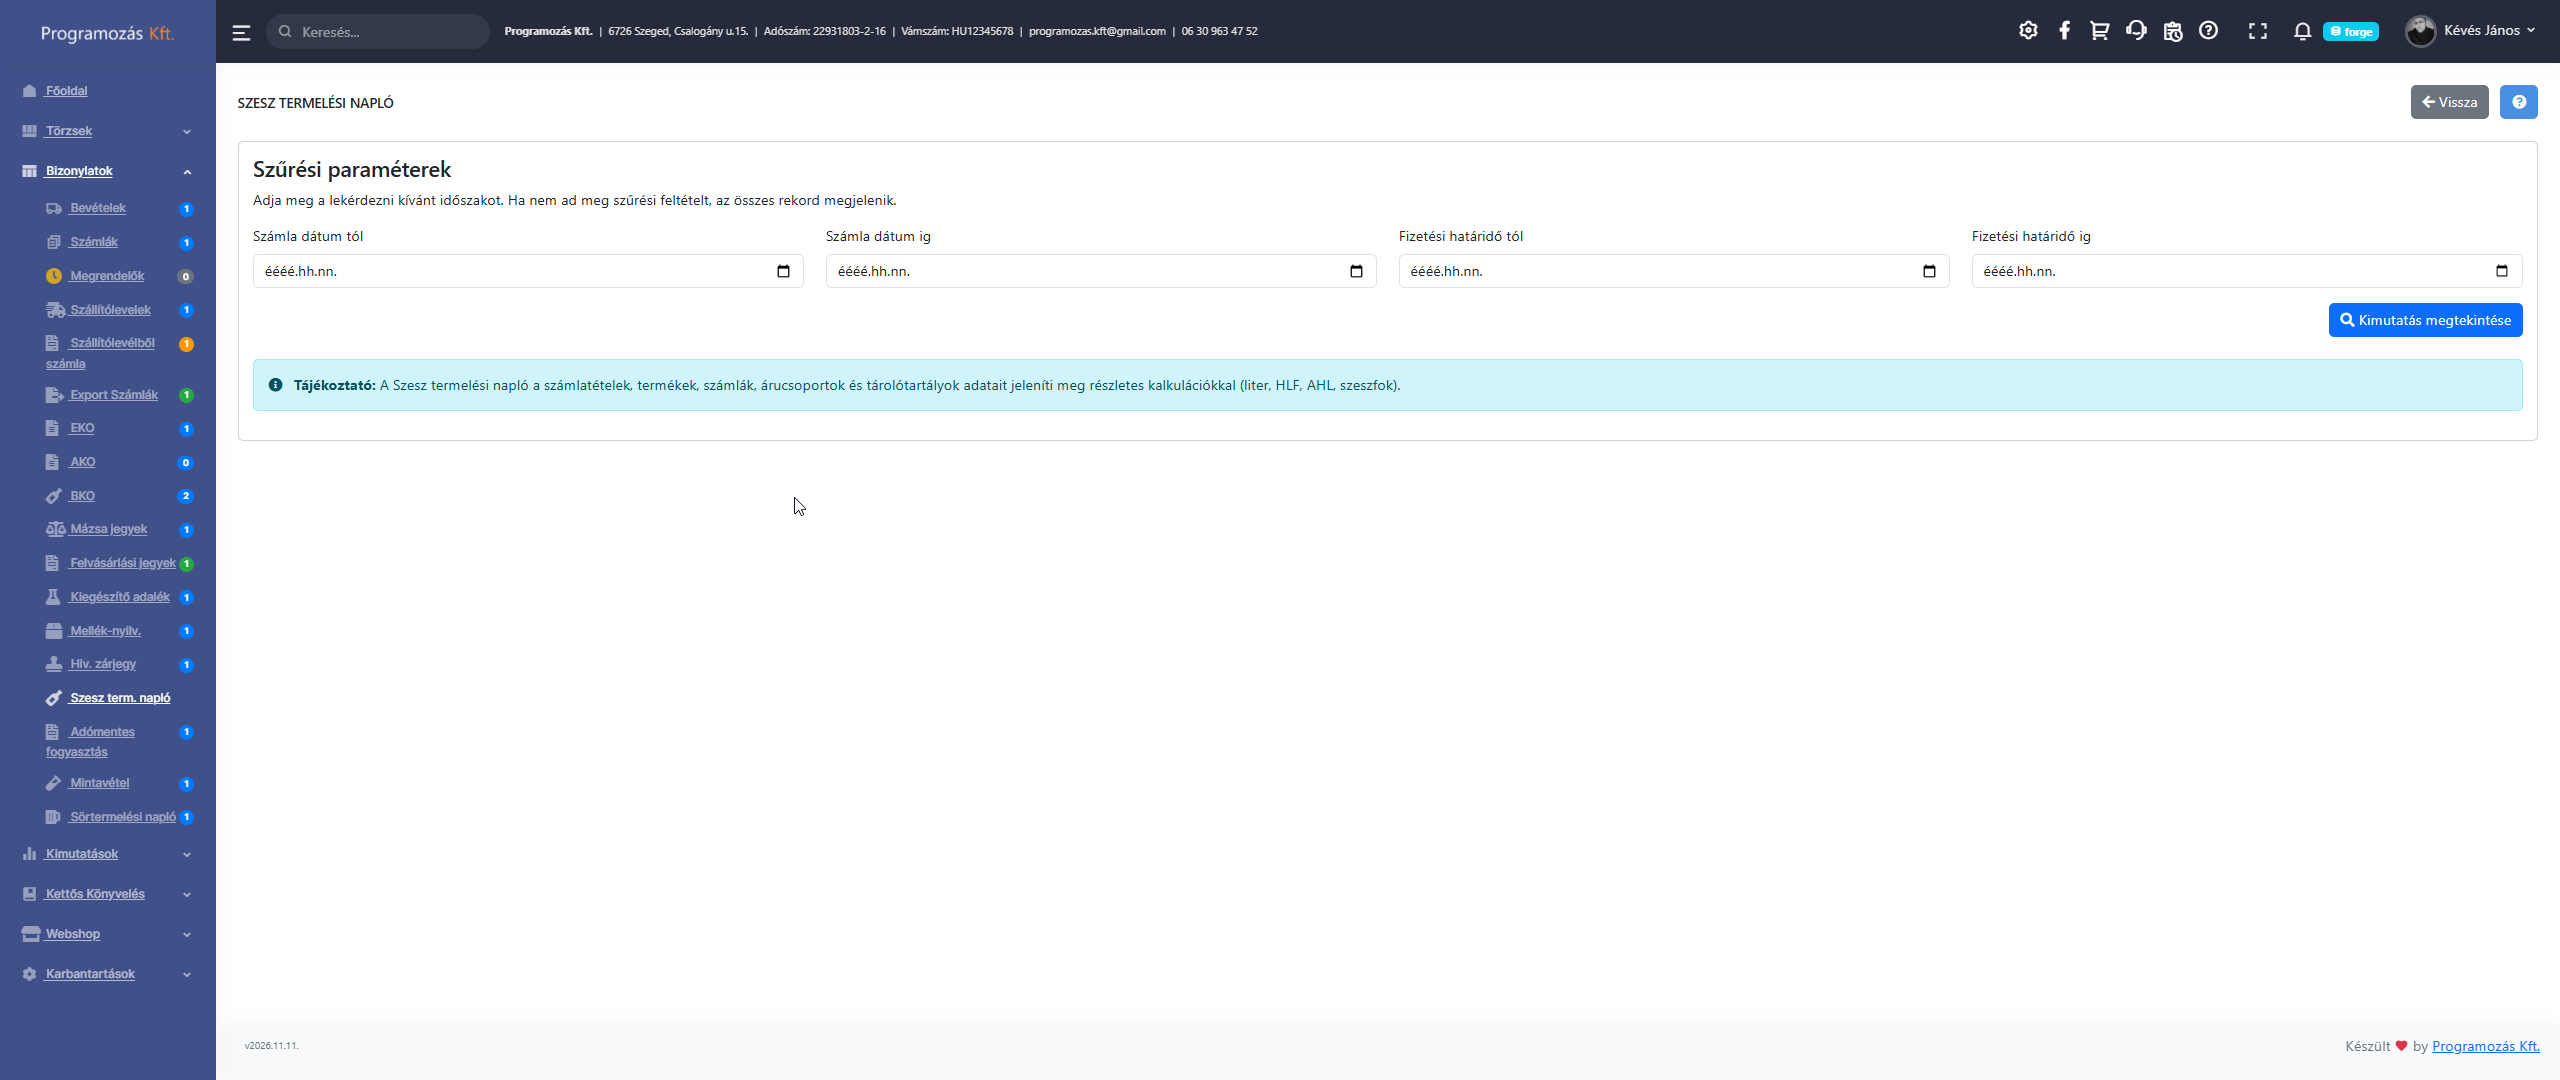
Task: Open calendar picker for Fizetési határidő ig
Action: pyautogui.click(x=2501, y=271)
